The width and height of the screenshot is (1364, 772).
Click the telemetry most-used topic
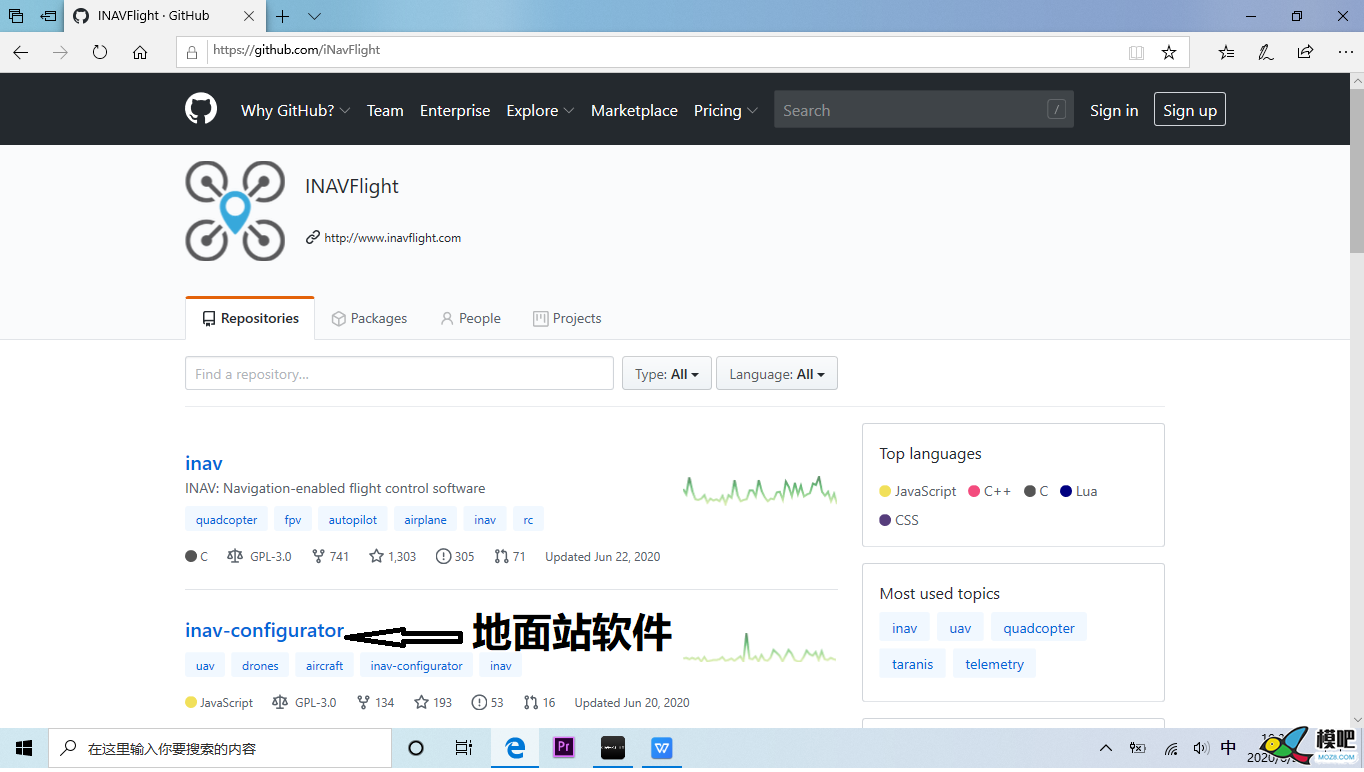(995, 664)
